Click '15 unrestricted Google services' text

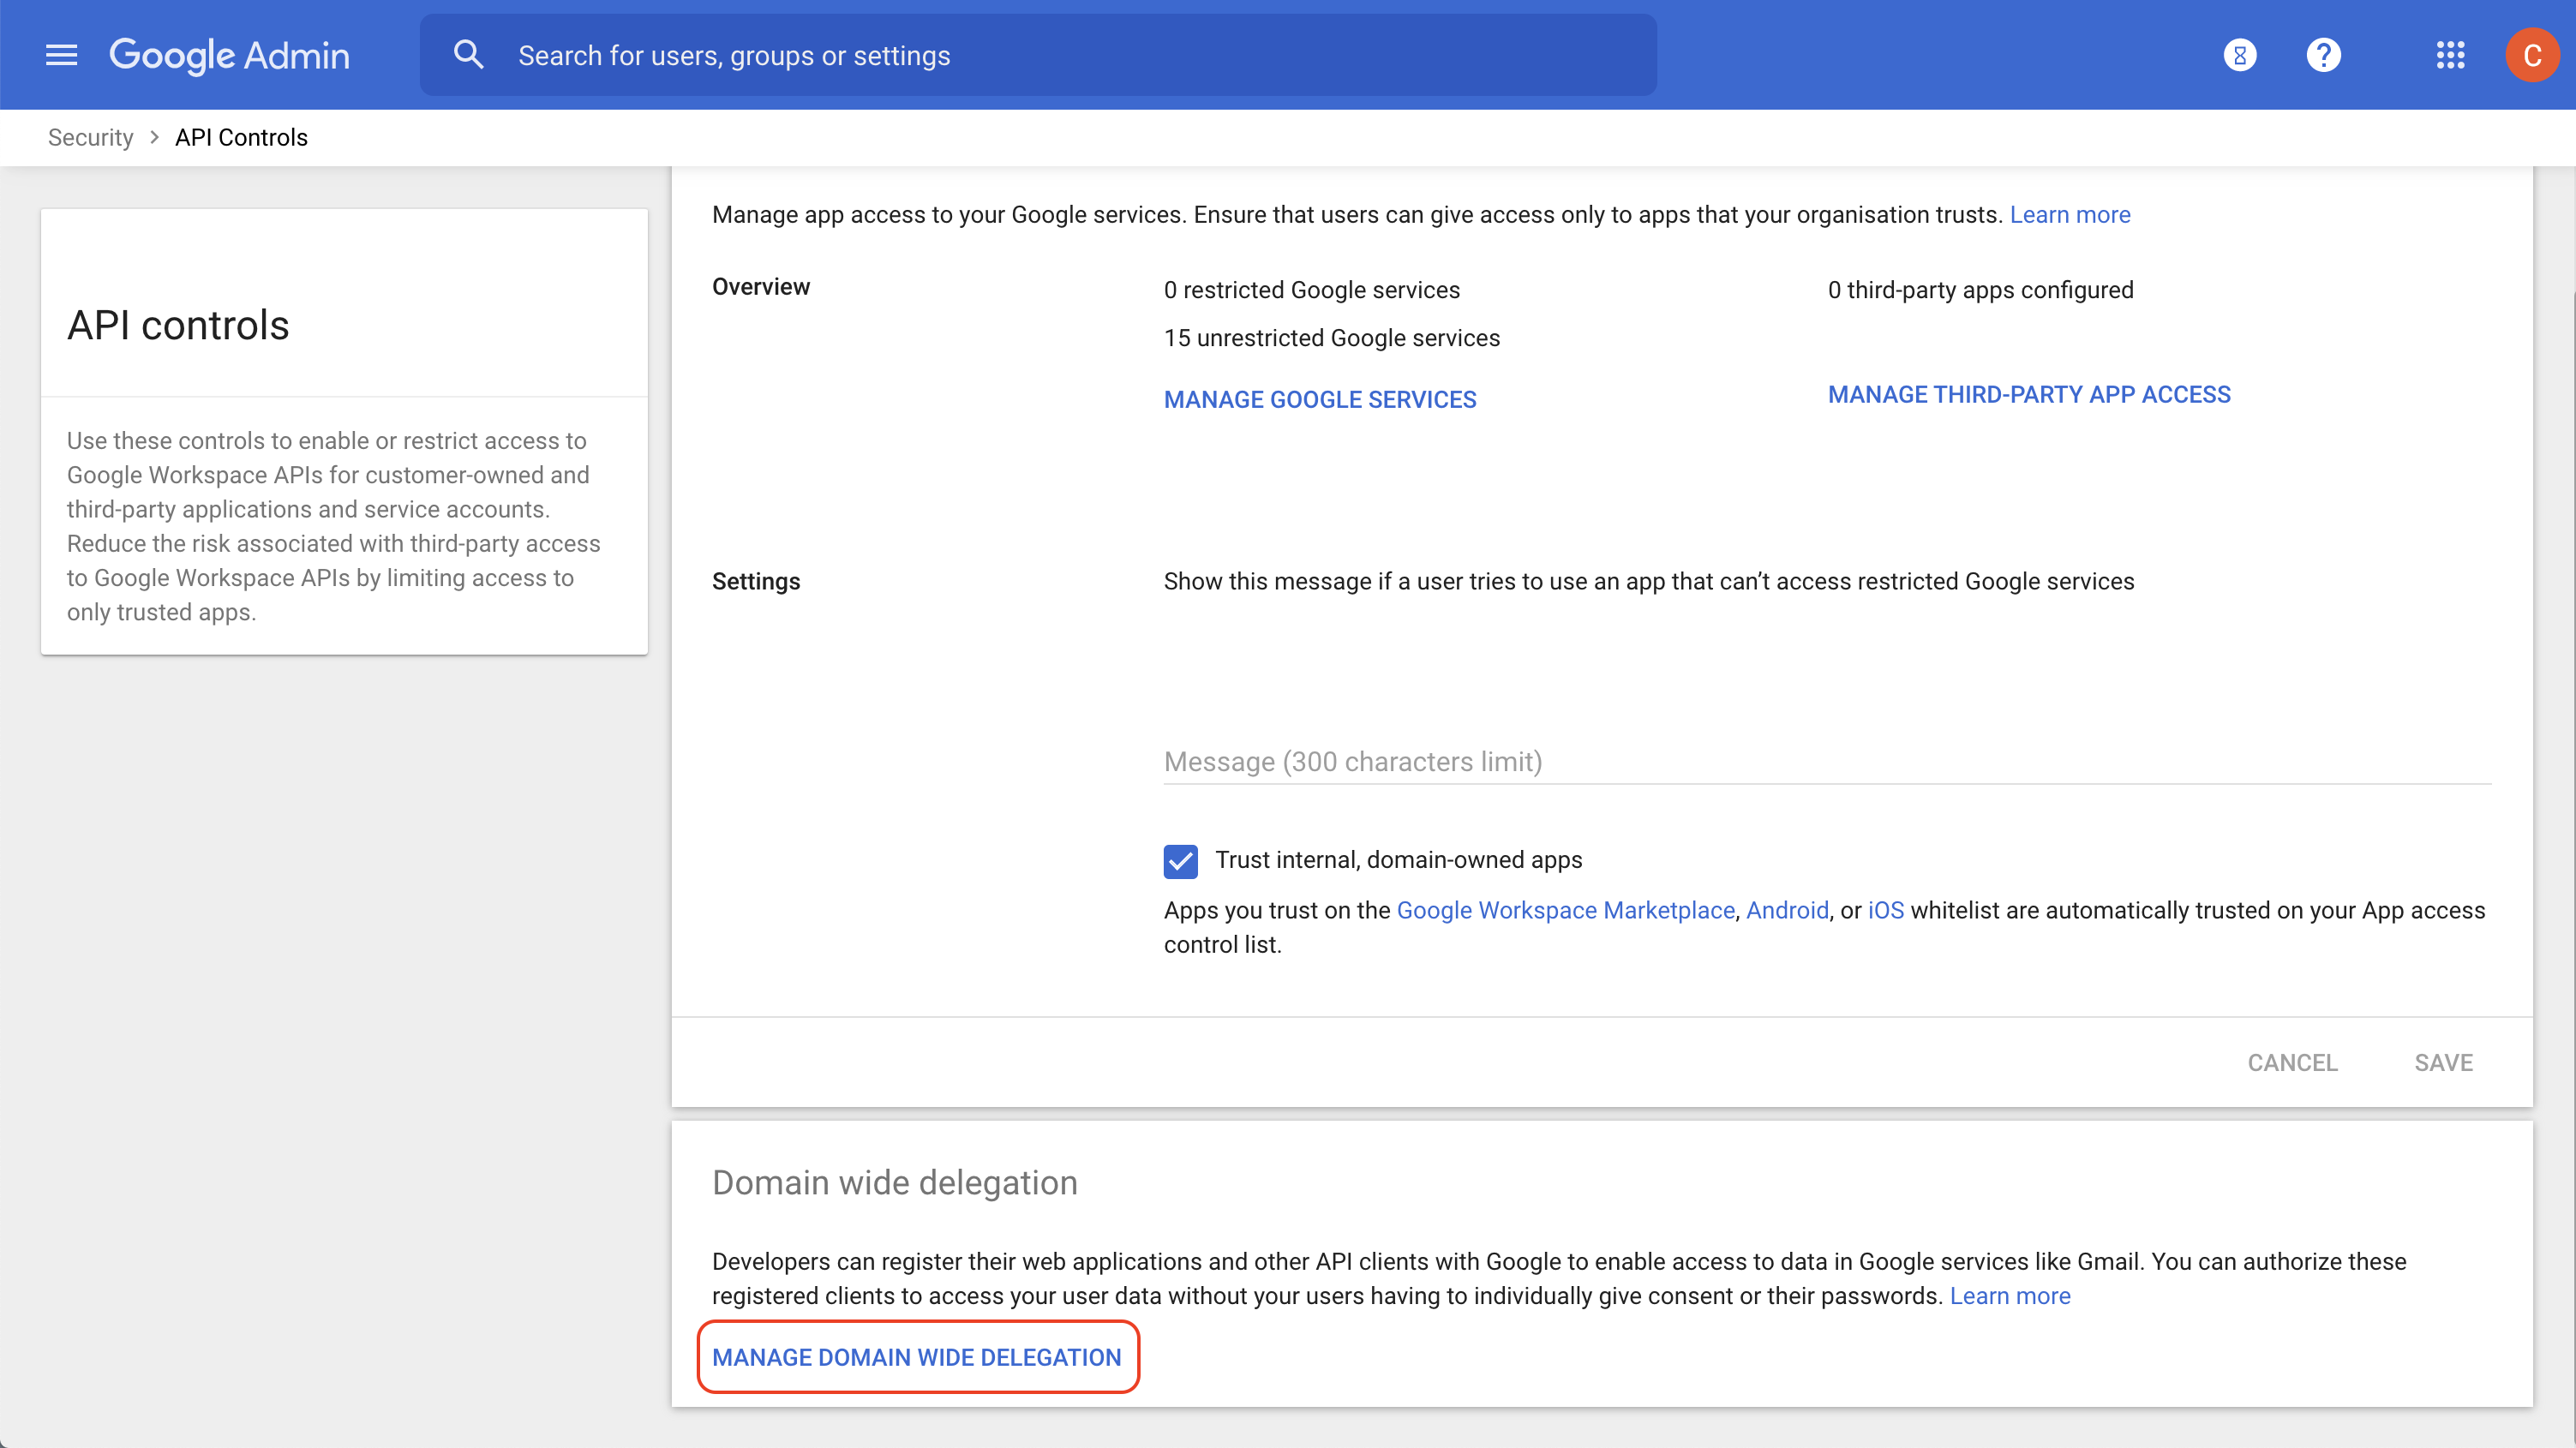[x=1332, y=338]
